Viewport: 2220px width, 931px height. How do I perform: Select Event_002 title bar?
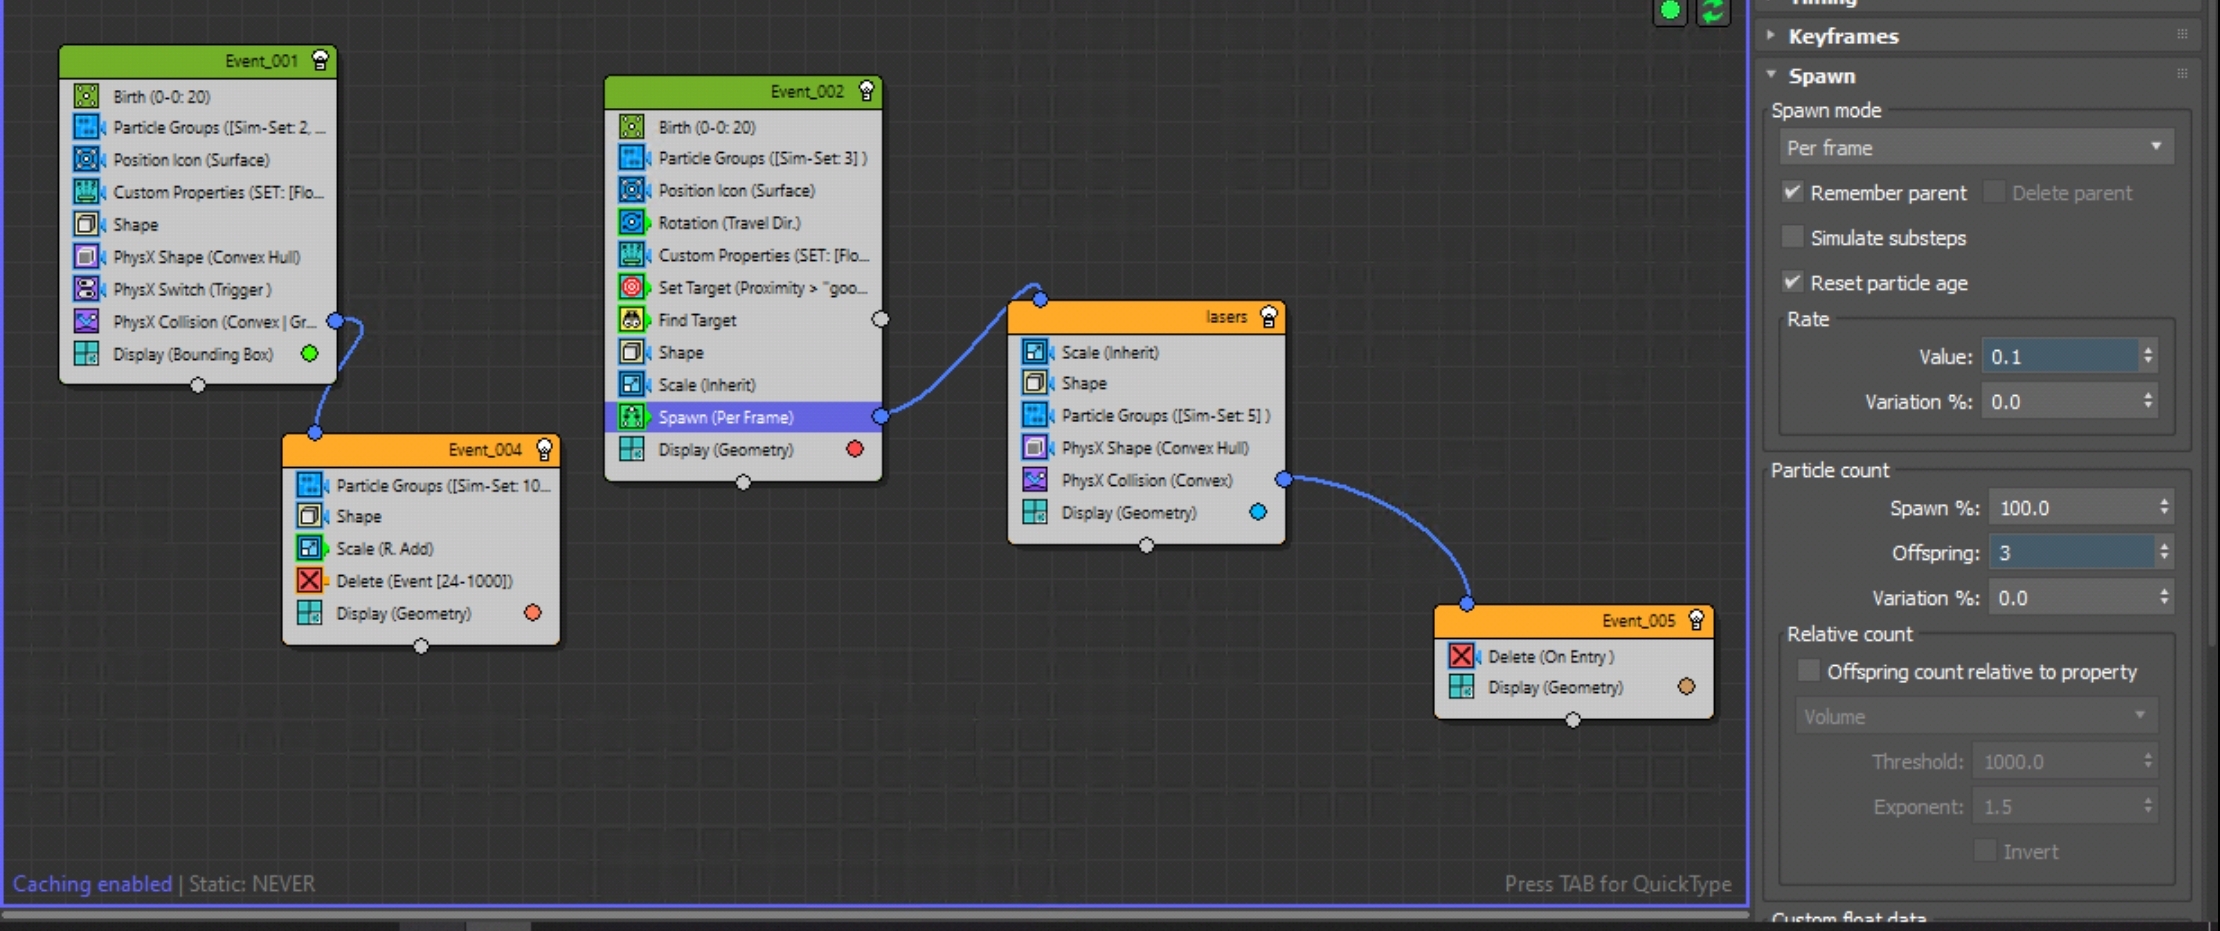743,92
